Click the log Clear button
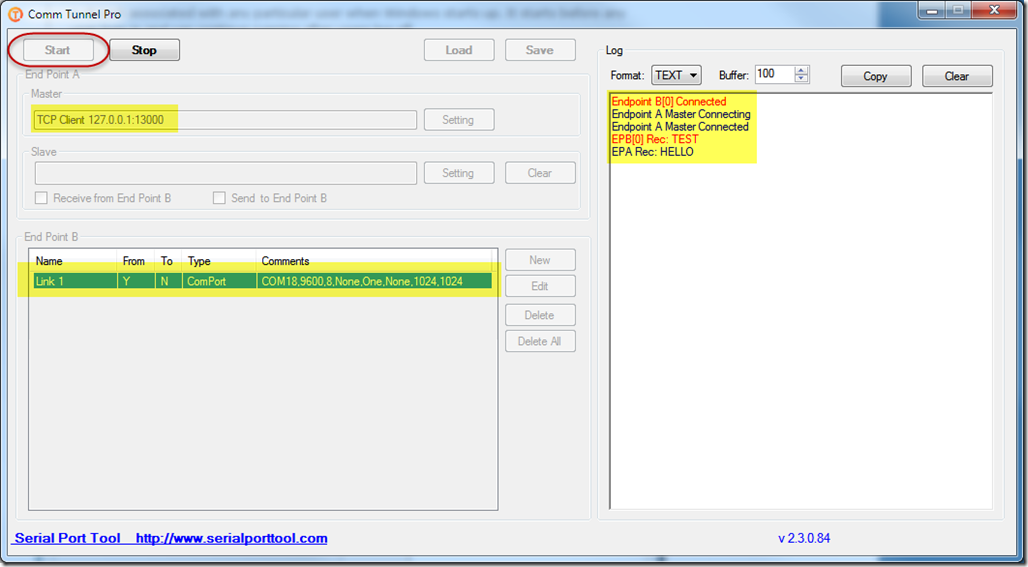This screenshot has height=567, width=1028. [x=957, y=76]
